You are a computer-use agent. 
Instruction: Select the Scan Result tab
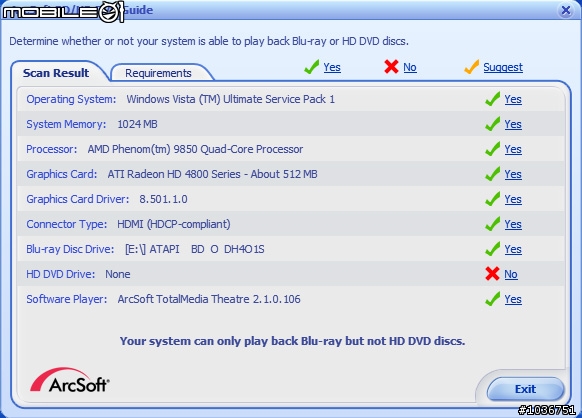click(56, 72)
